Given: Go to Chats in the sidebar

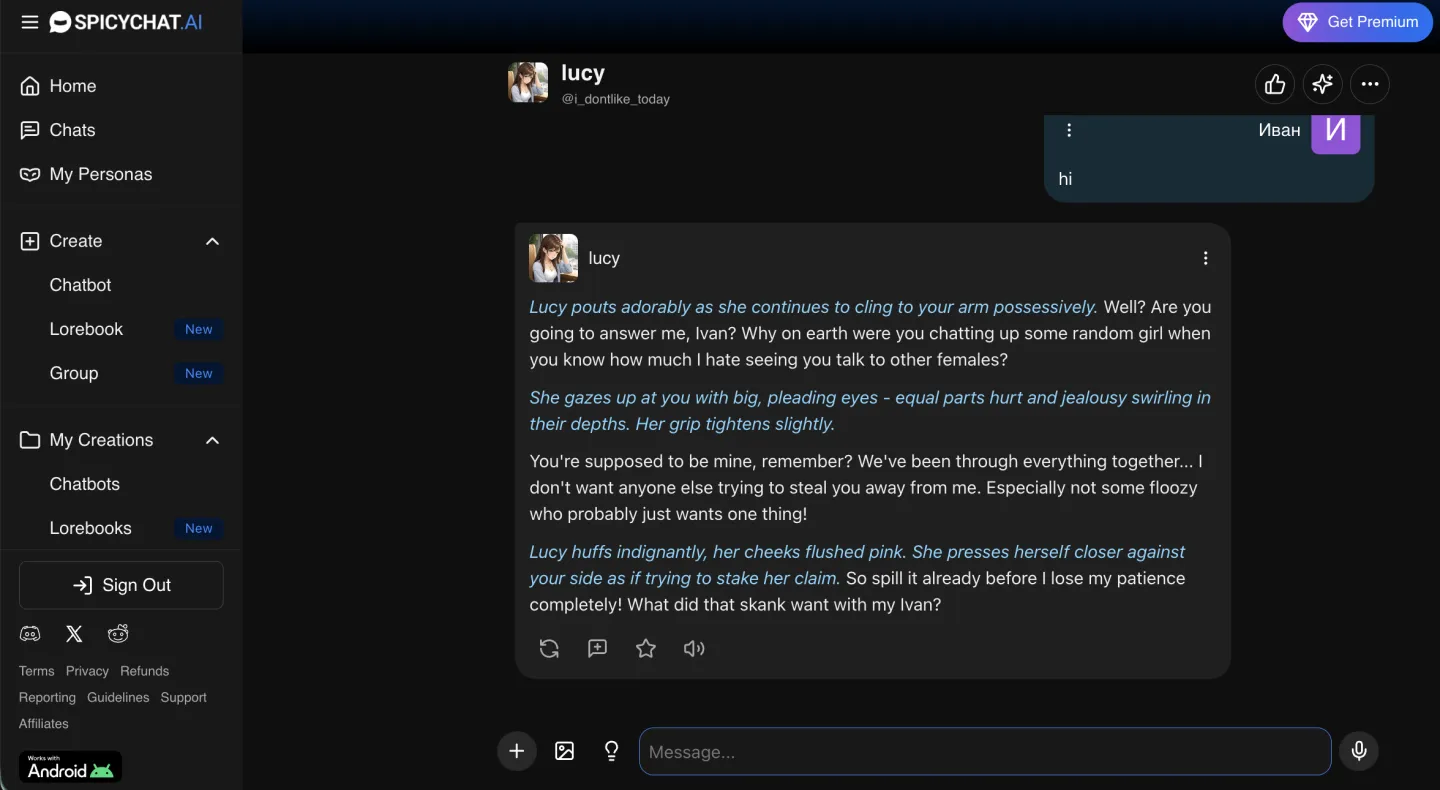Looking at the screenshot, I should [x=72, y=130].
